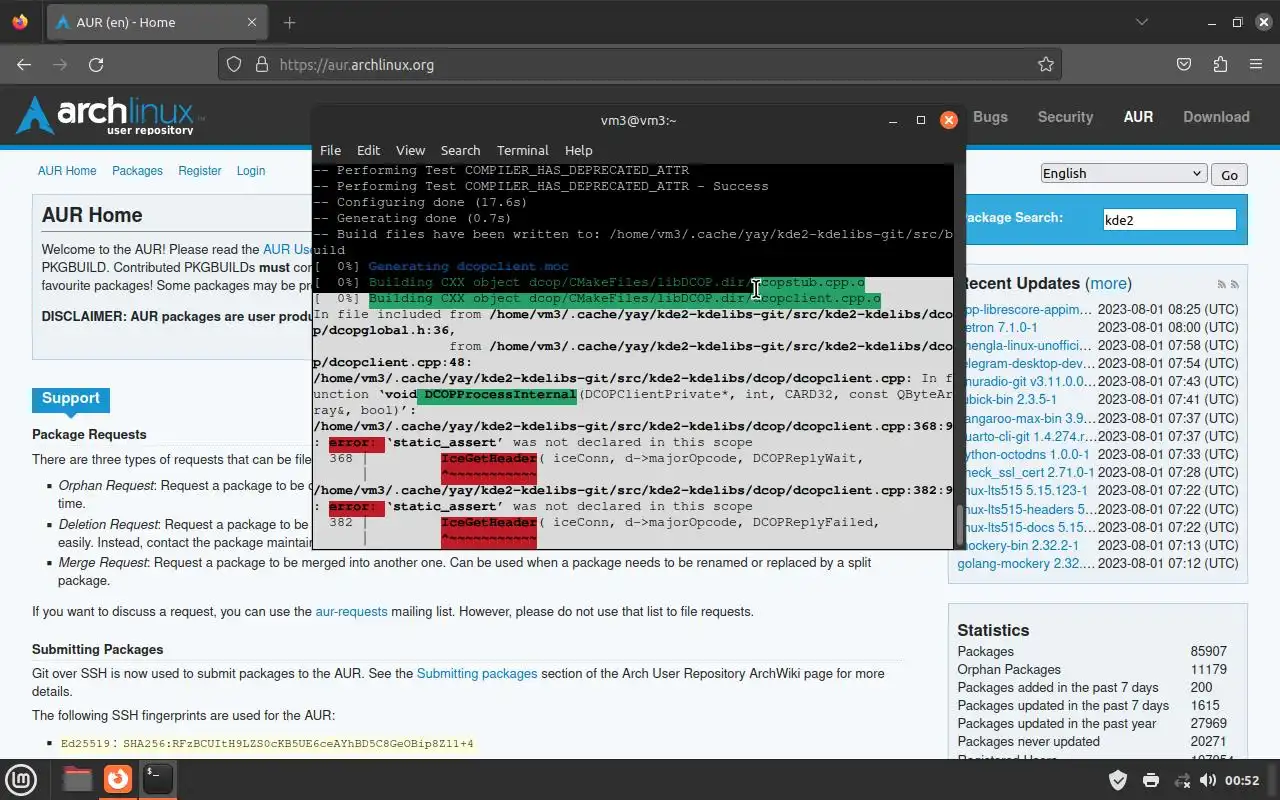1280x800 pixels.
Task: Open the Firefox hamburger menu
Action: click(x=1256, y=64)
